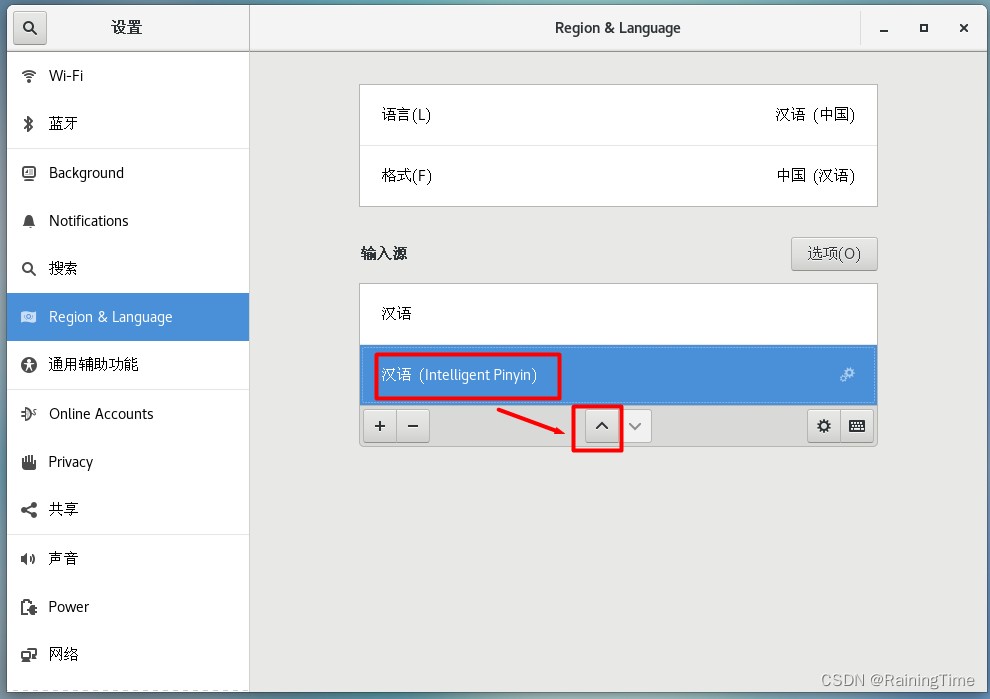
Task: Click the sharing icon beside 共享
Action: 28,510
